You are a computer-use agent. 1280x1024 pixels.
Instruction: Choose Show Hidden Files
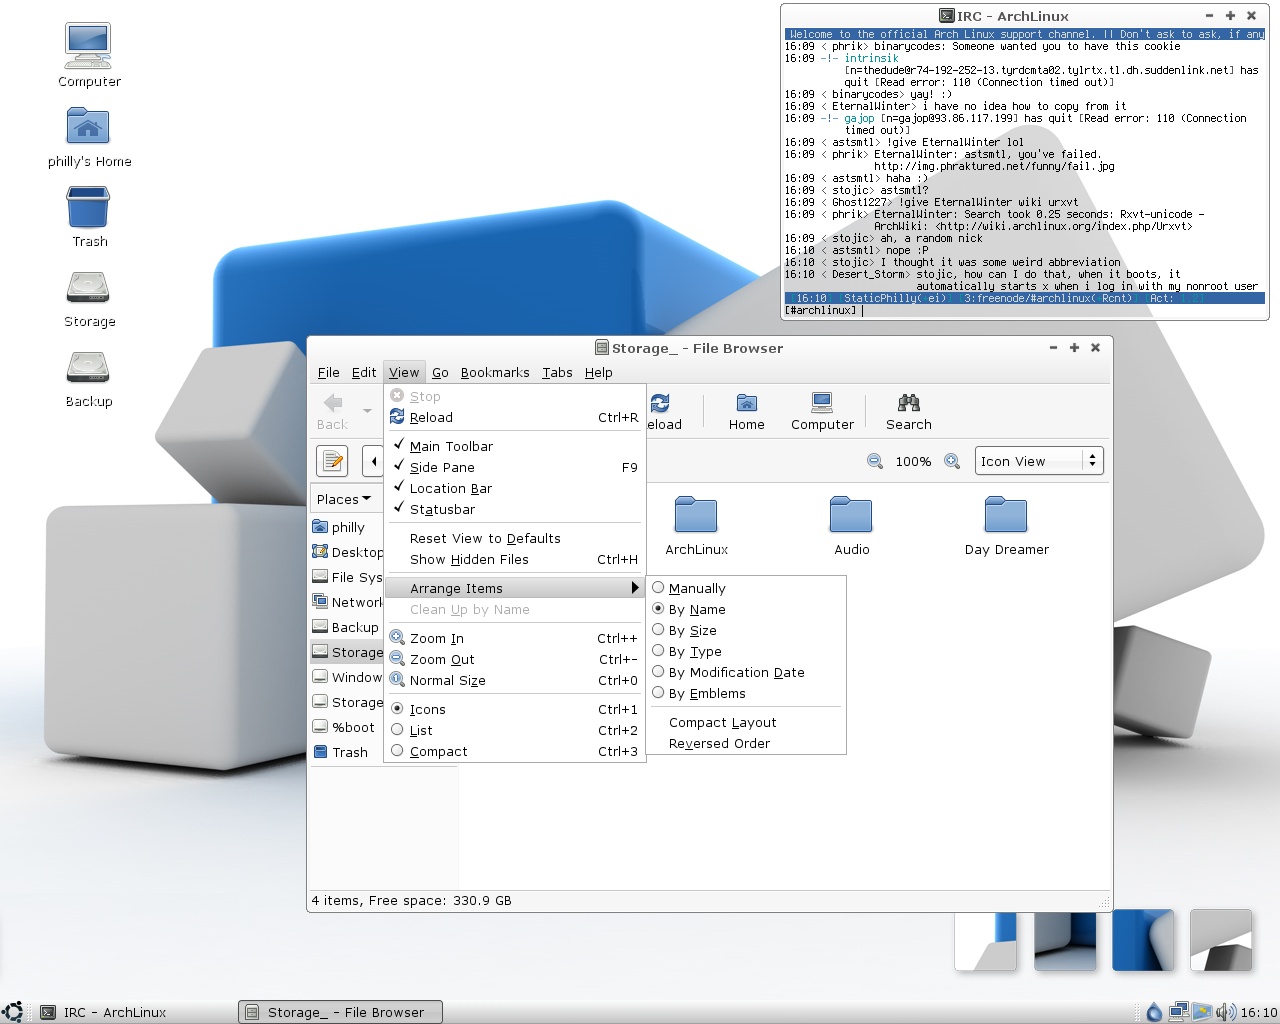point(515,559)
